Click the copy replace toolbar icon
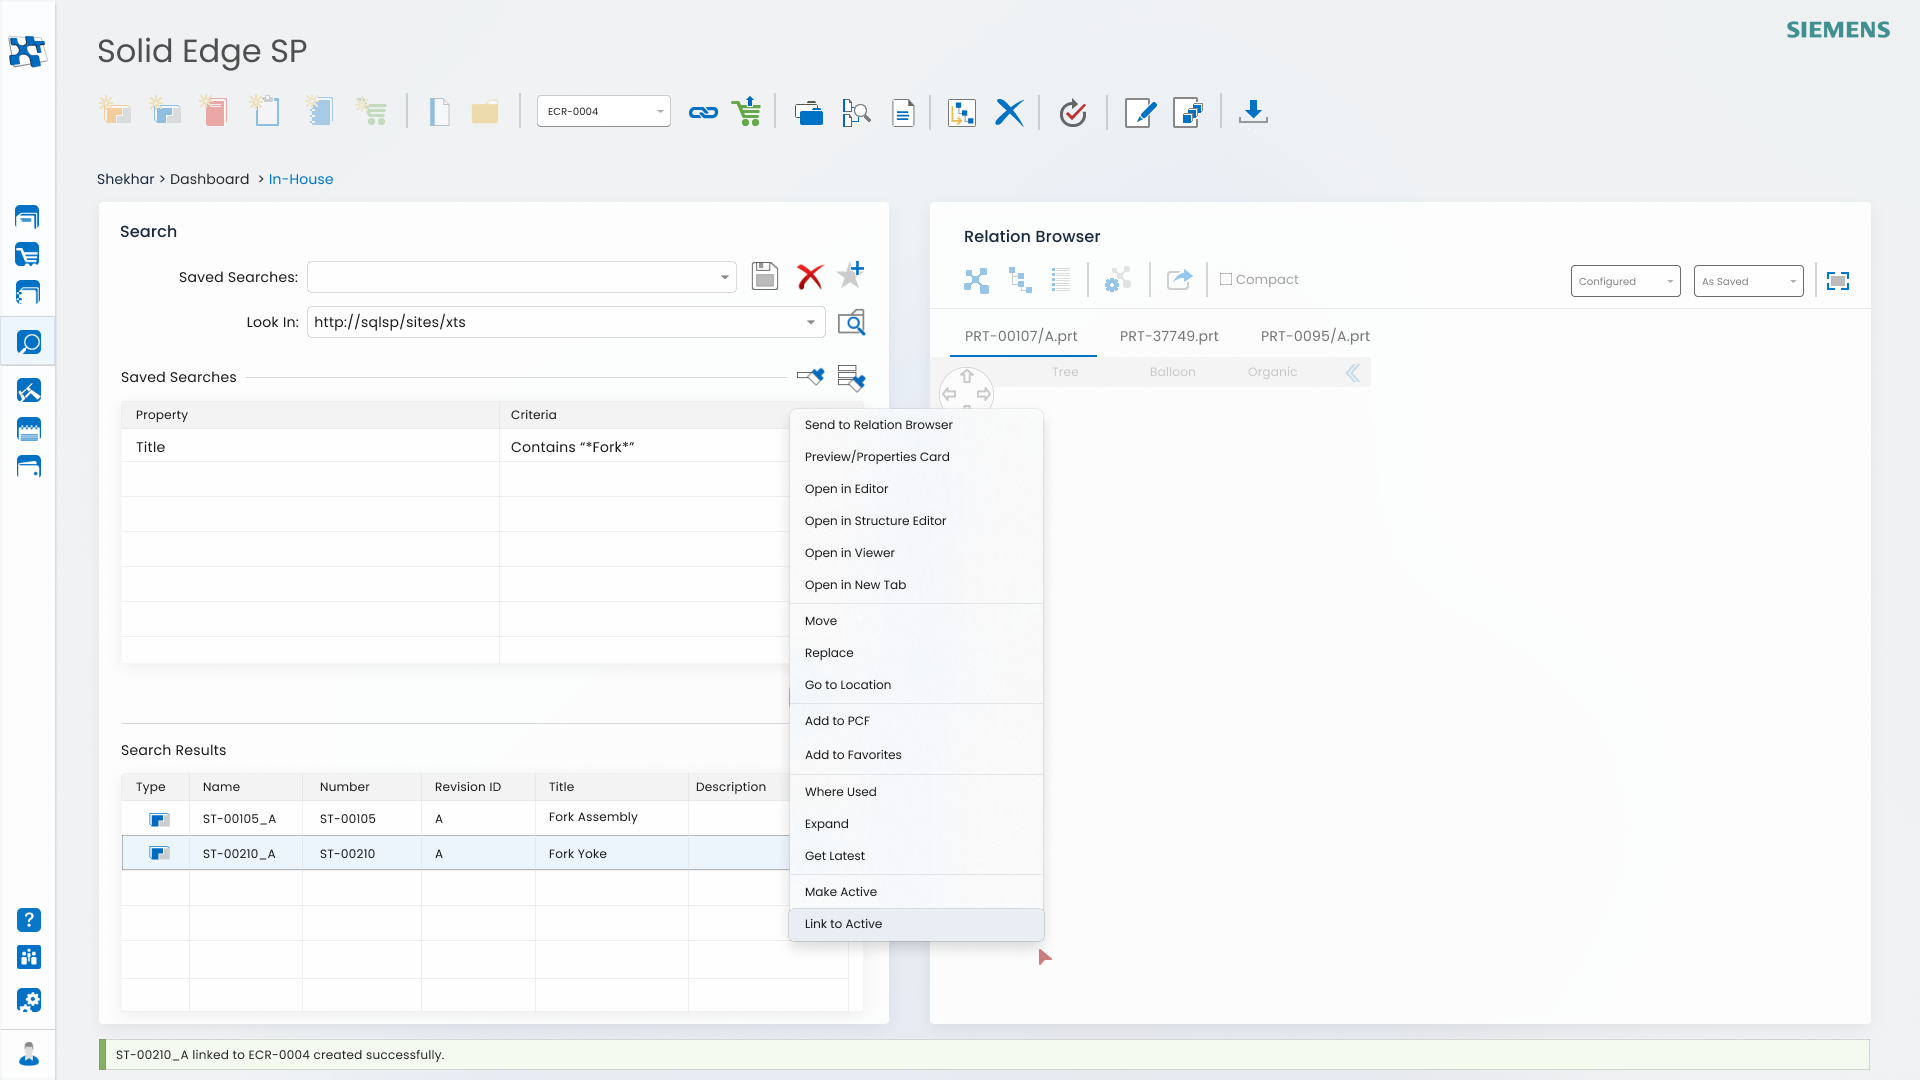This screenshot has height=1080, width=1920. [1188, 112]
